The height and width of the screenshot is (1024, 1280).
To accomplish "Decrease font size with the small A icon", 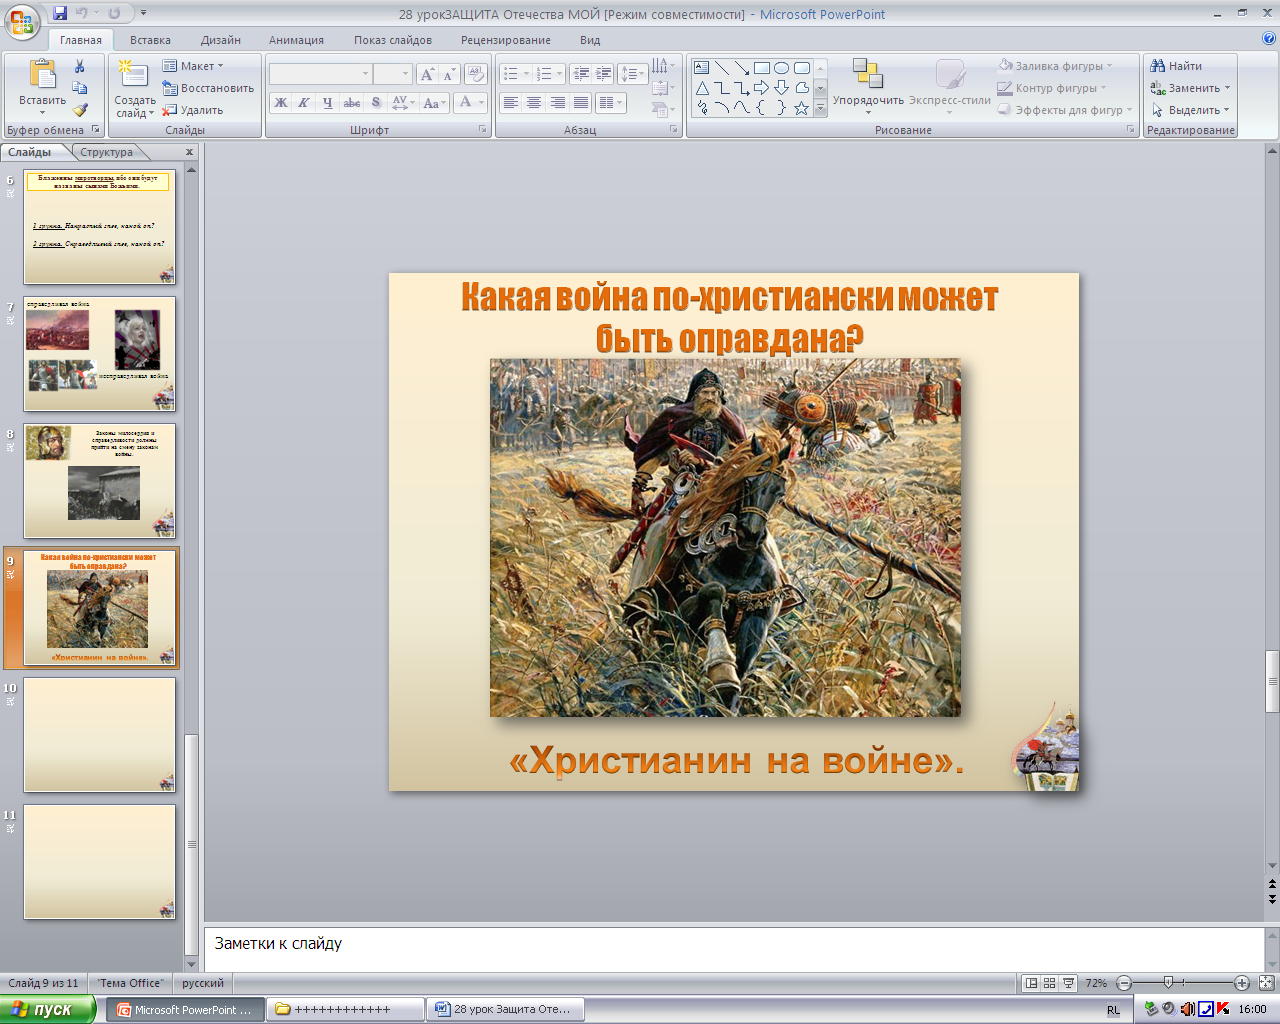I will pos(449,74).
